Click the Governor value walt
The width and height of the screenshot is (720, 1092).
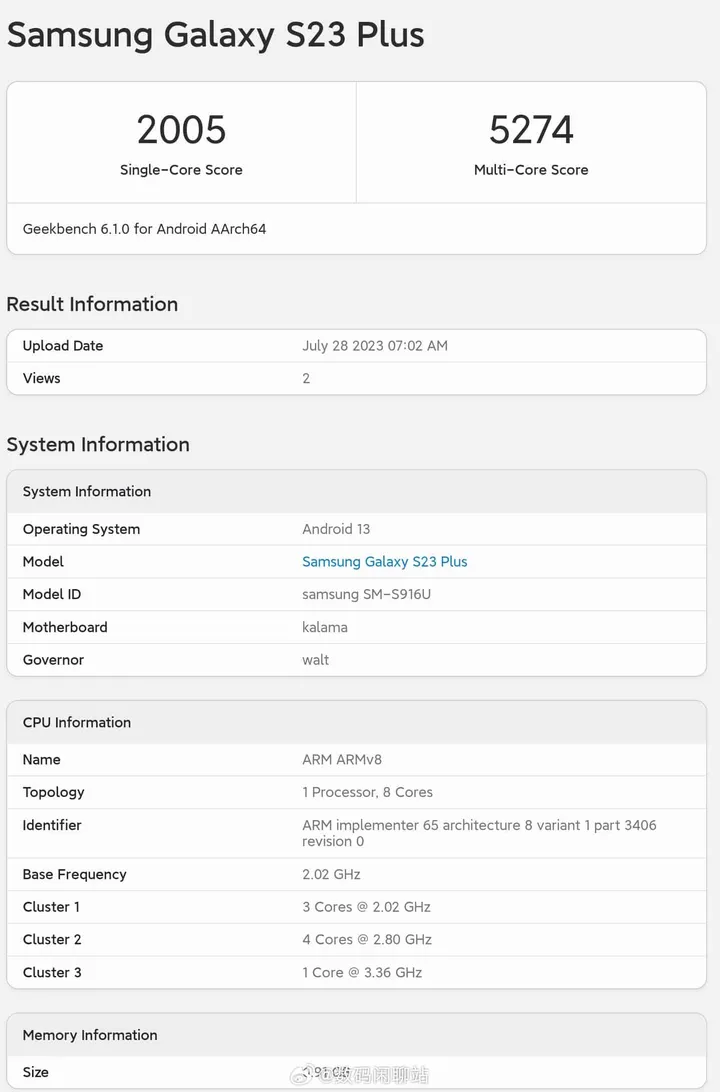315,660
